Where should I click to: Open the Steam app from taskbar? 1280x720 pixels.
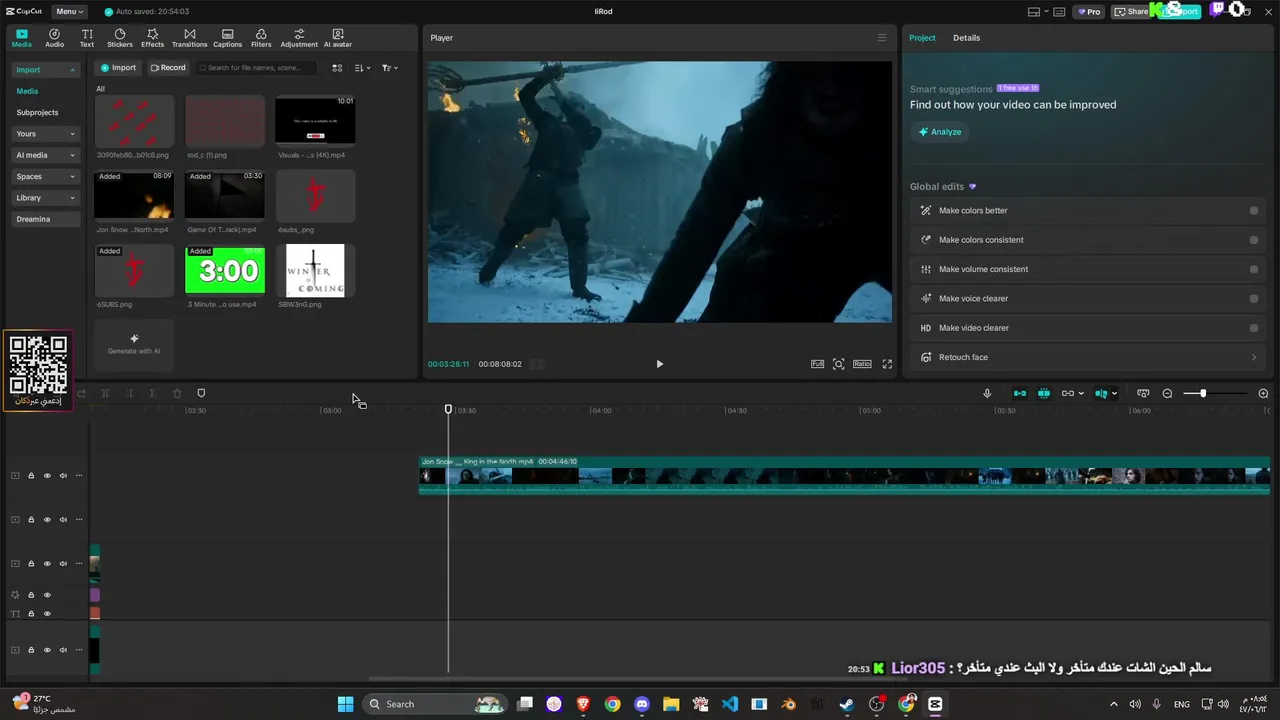click(847, 704)
